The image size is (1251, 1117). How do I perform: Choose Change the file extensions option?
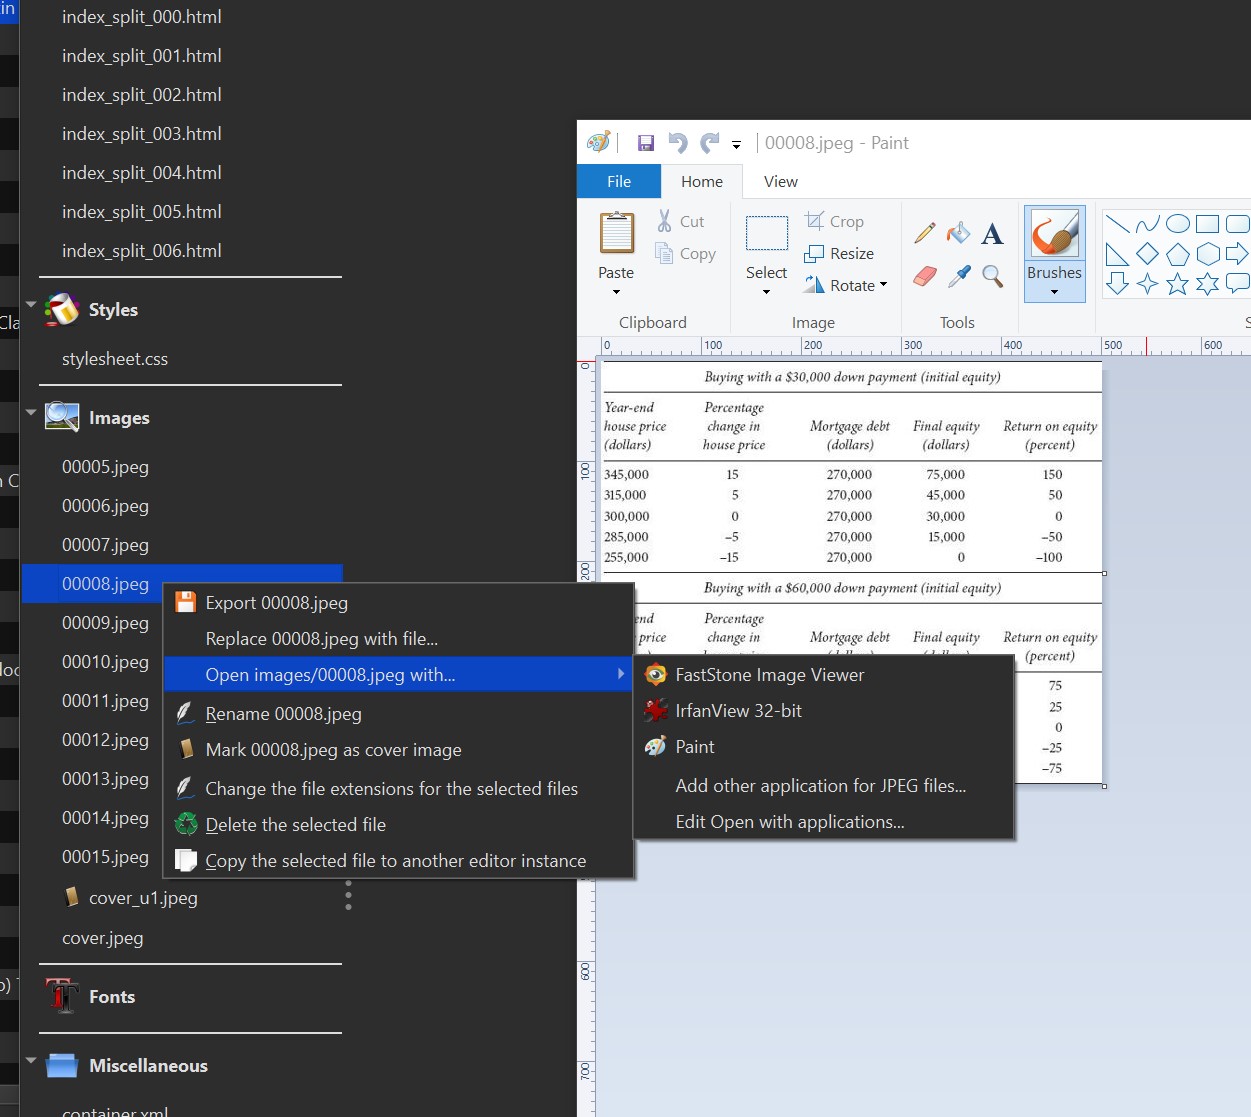click(398, 789)
